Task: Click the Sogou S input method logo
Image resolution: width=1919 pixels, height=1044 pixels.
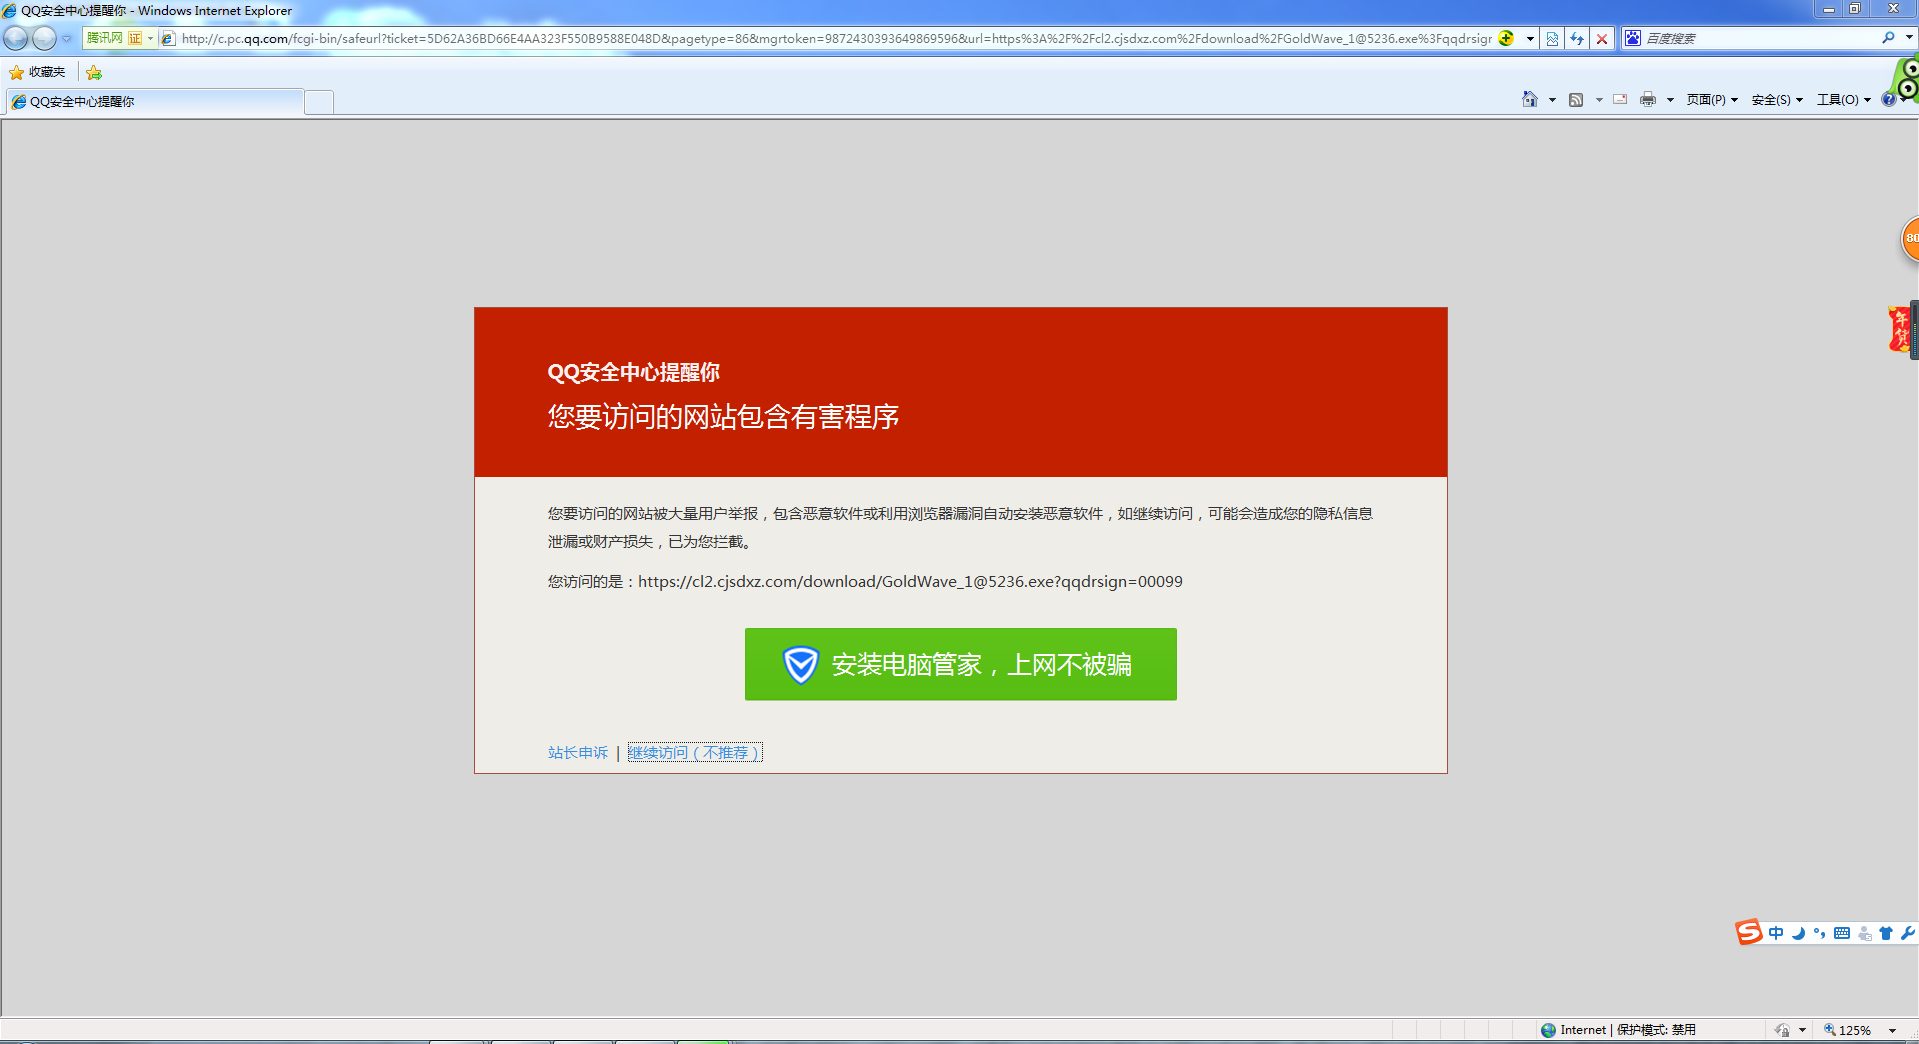Action: pos(1749,932)
